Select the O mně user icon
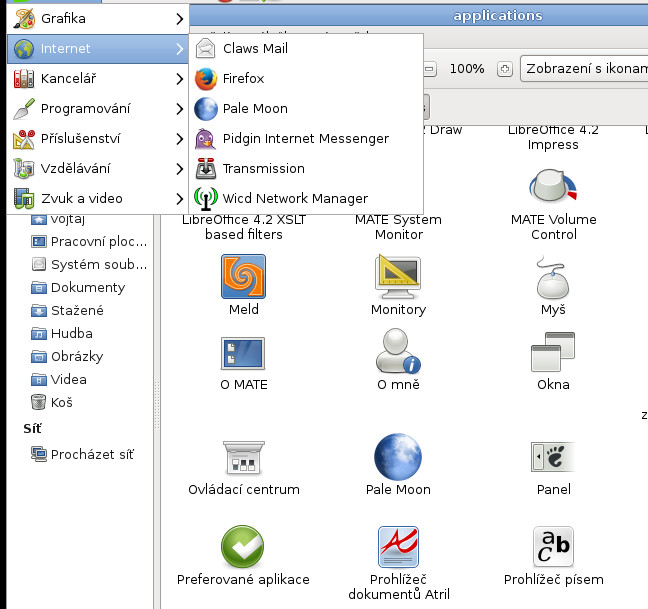 [x=398, y=351]
